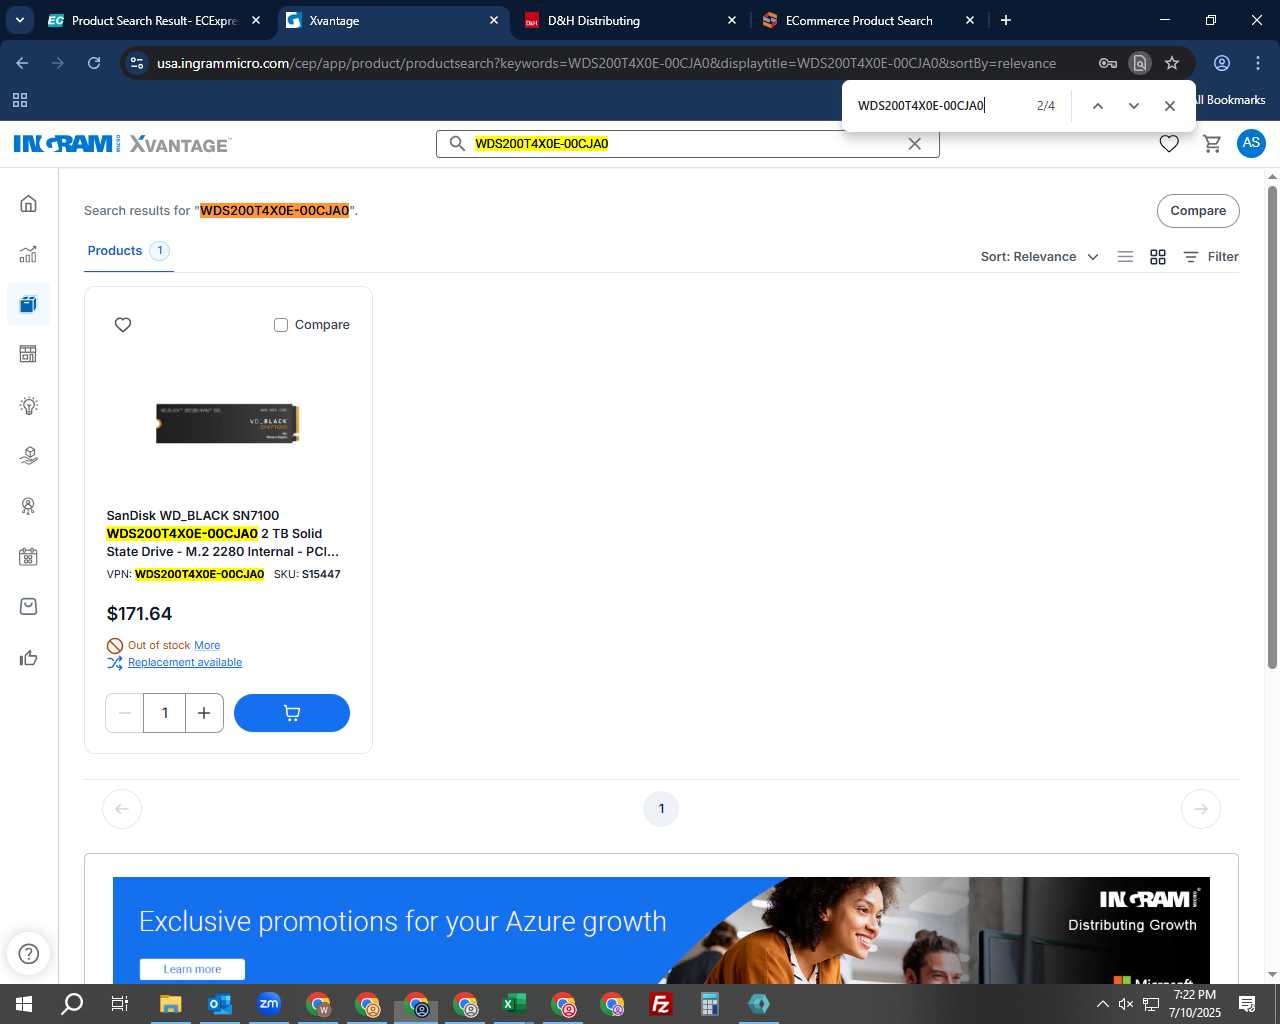Click Learn more on Azure banner

192,969
